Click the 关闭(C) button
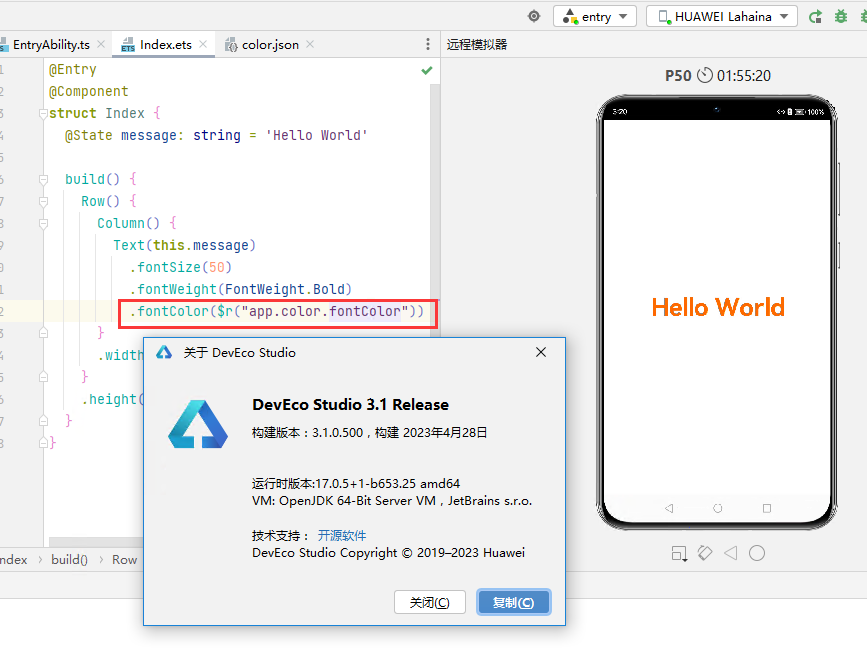 430,603
